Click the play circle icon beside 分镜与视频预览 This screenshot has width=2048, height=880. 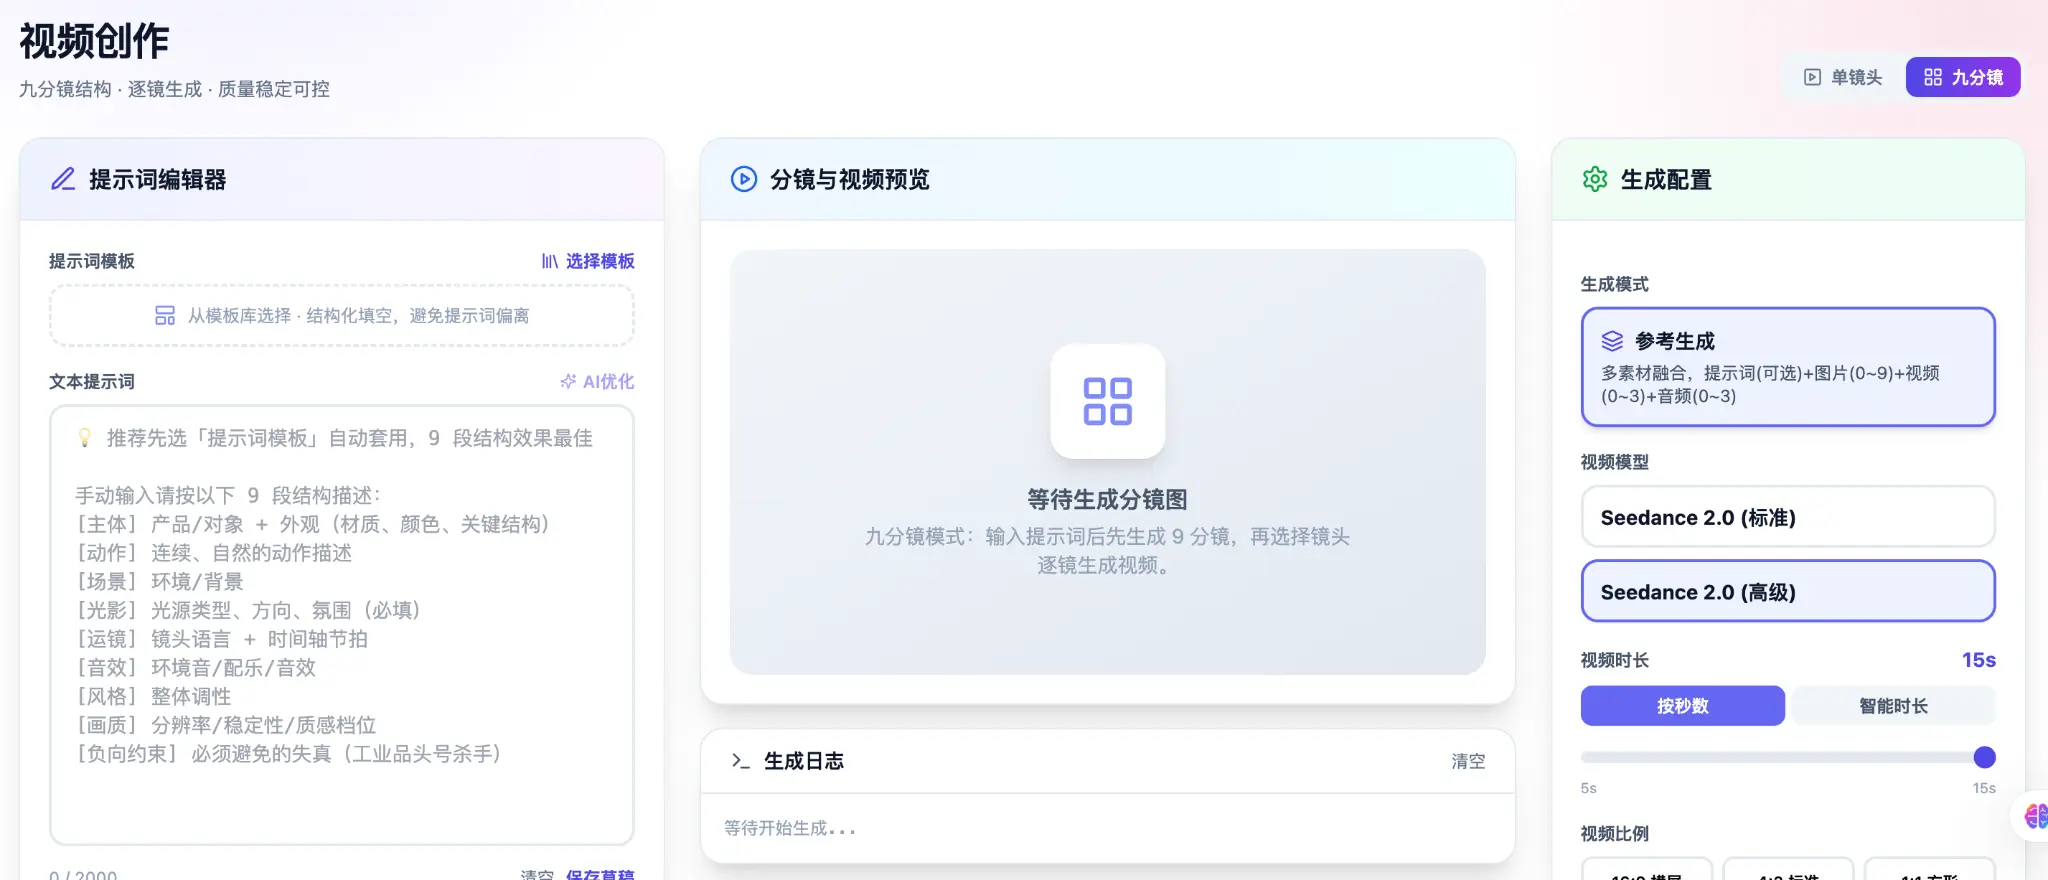coord(744,179)
